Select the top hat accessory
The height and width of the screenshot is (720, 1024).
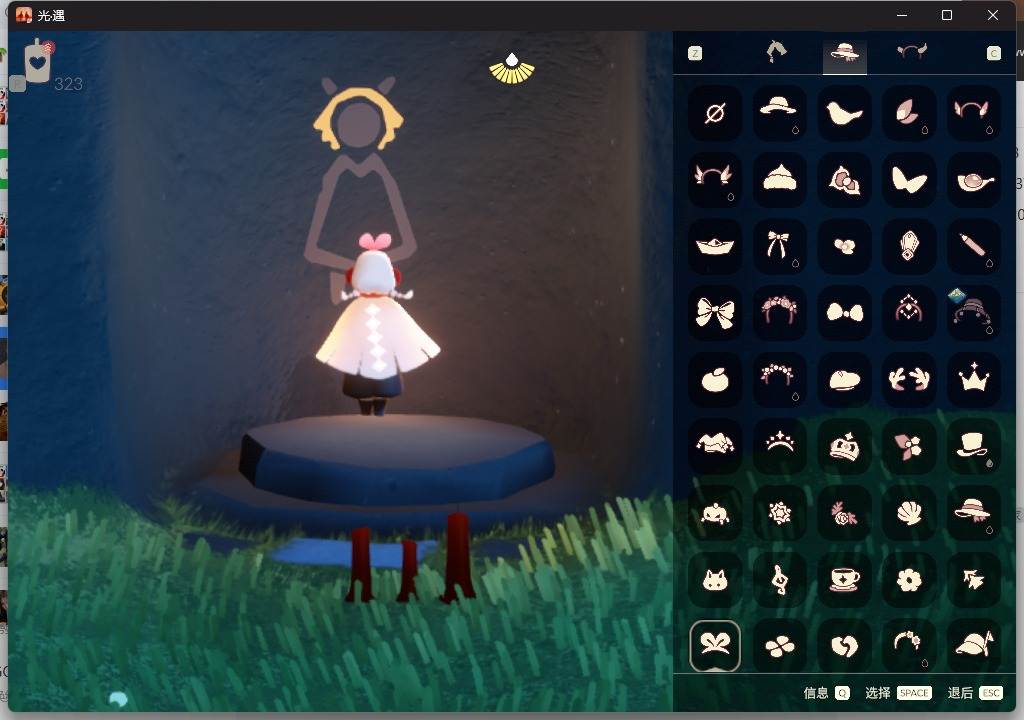[973, 446]
